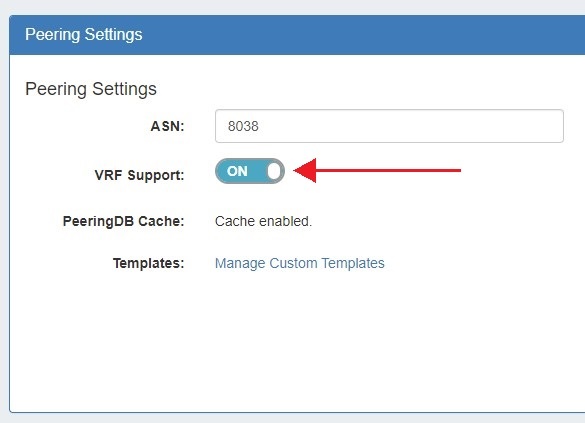
Task: Open Manage Custom Templates link
Action: pyautogui.click(x=300, y=263)
